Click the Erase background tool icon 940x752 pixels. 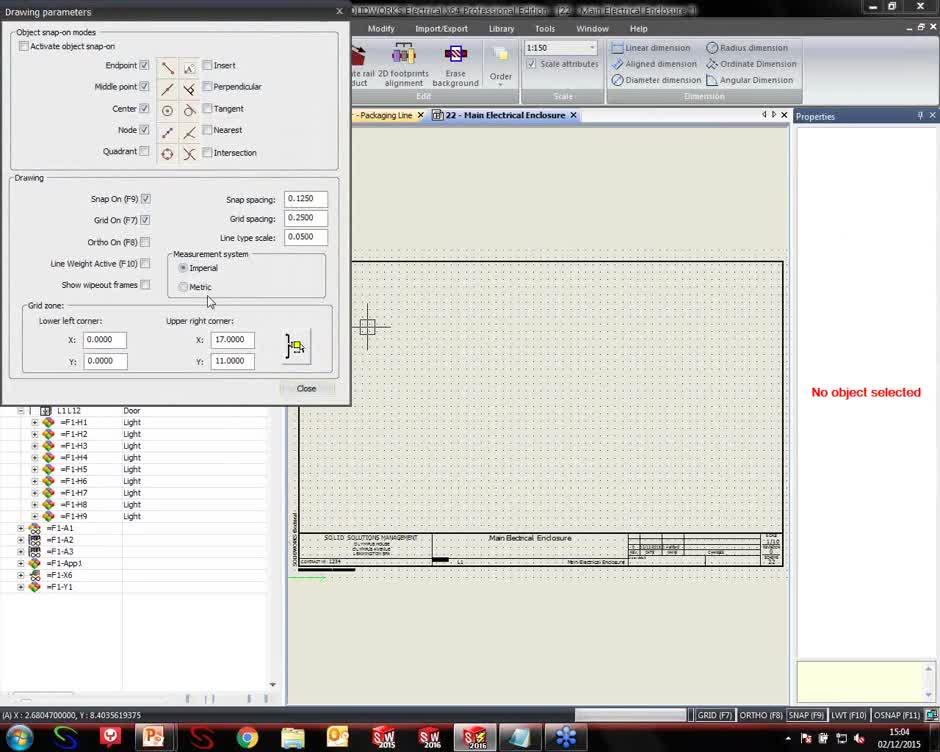(x=455, y=54)
